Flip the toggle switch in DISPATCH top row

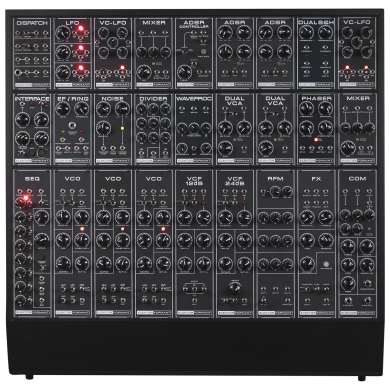point(27,34)
